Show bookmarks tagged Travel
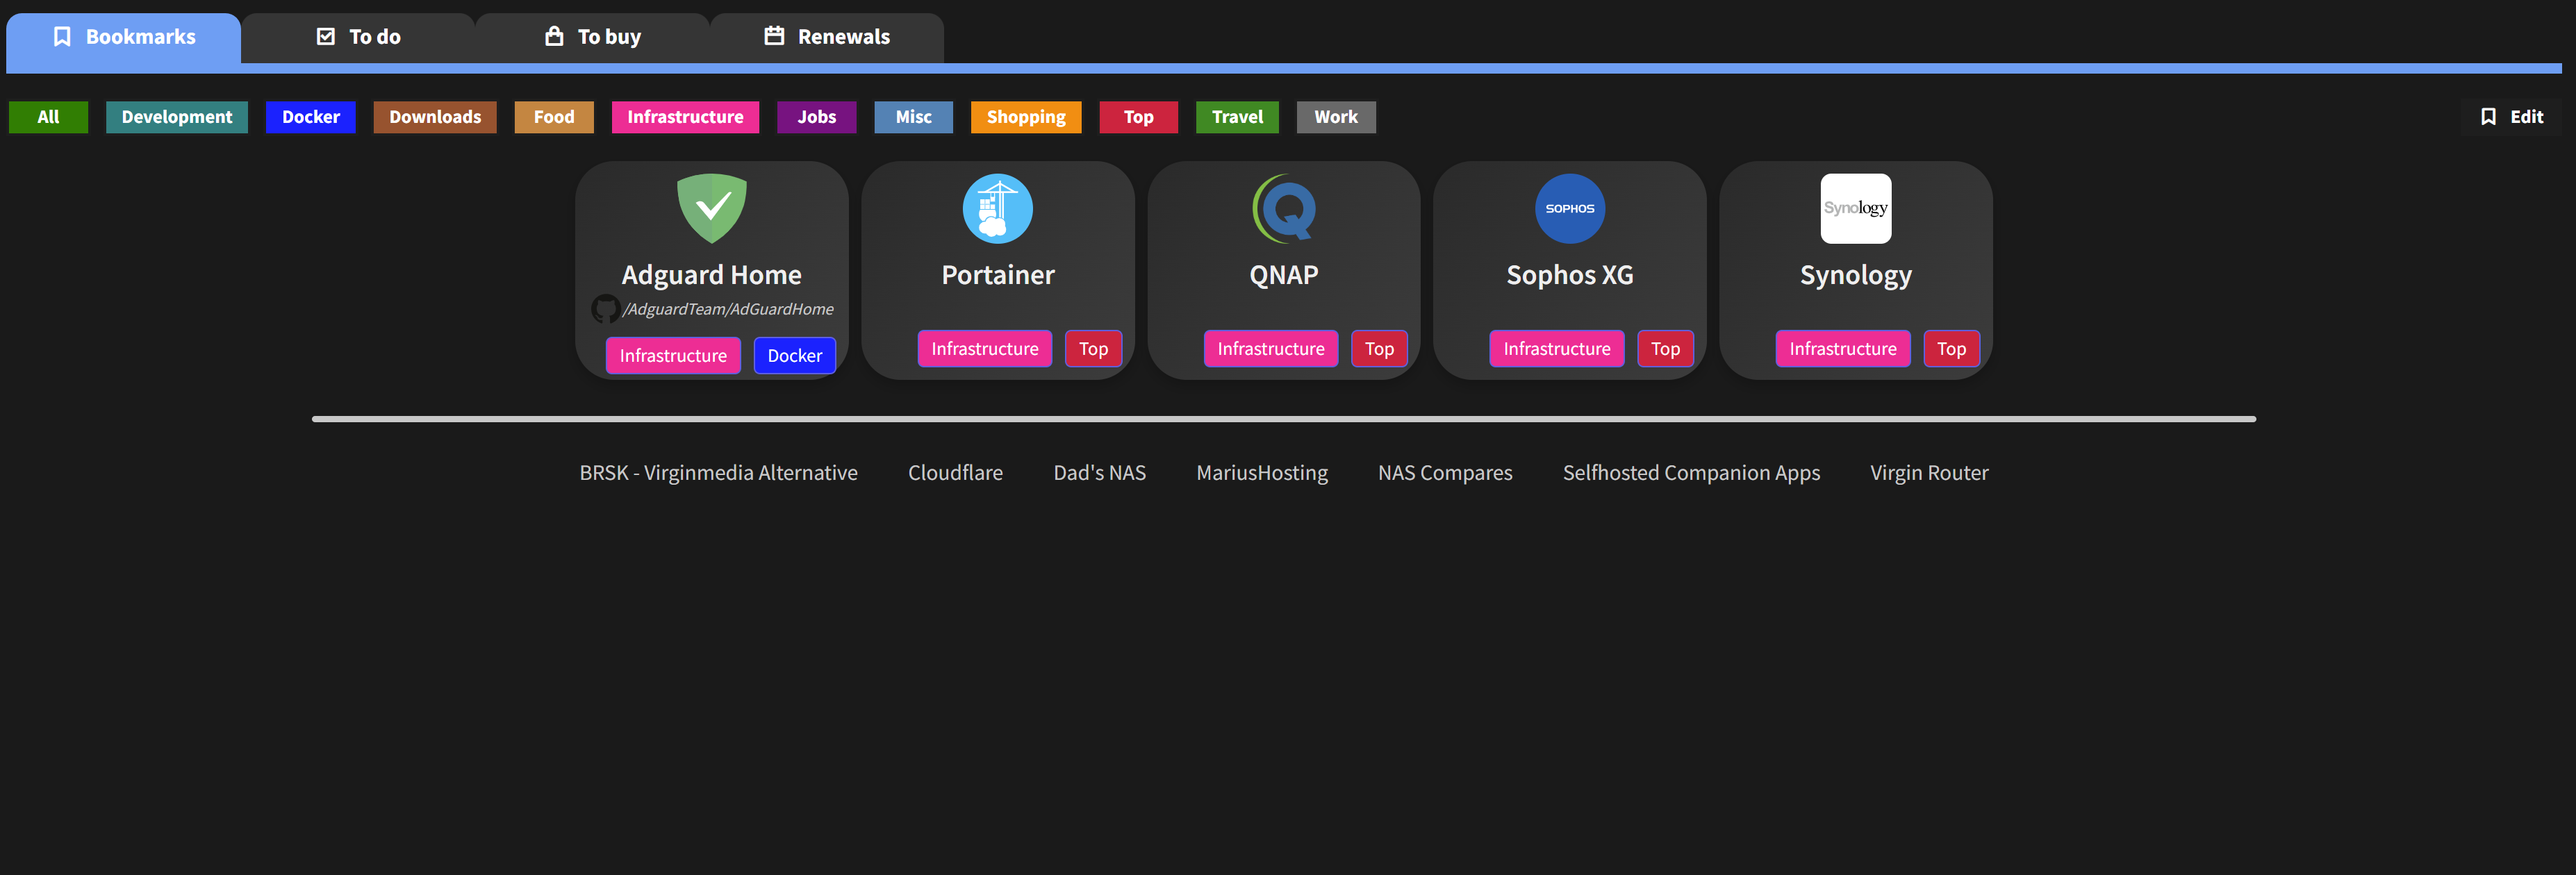This screenshot has height=875, width=2576. pos(1238,117)
